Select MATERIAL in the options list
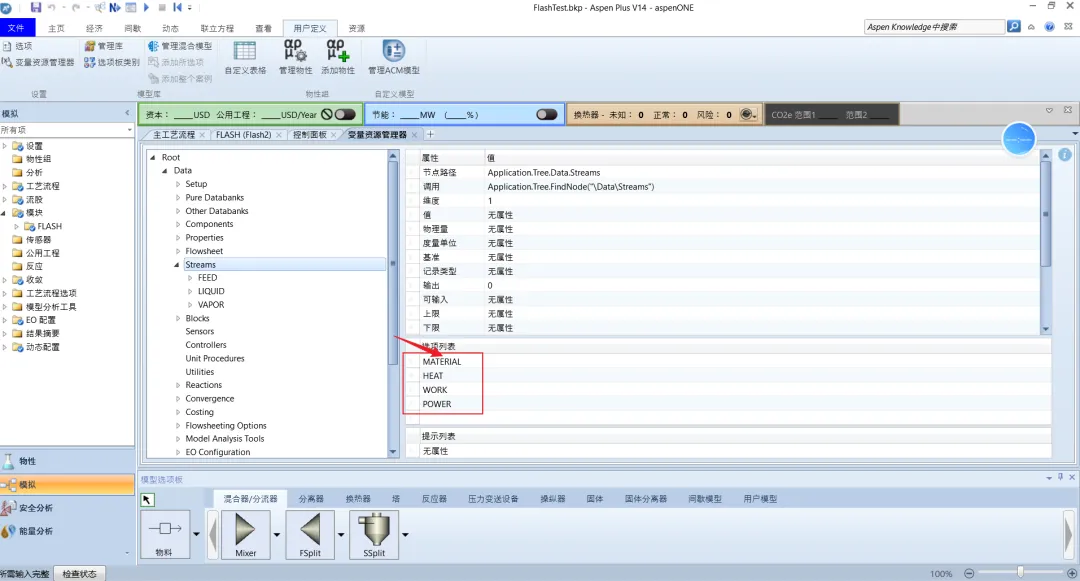 click(442, 361)
